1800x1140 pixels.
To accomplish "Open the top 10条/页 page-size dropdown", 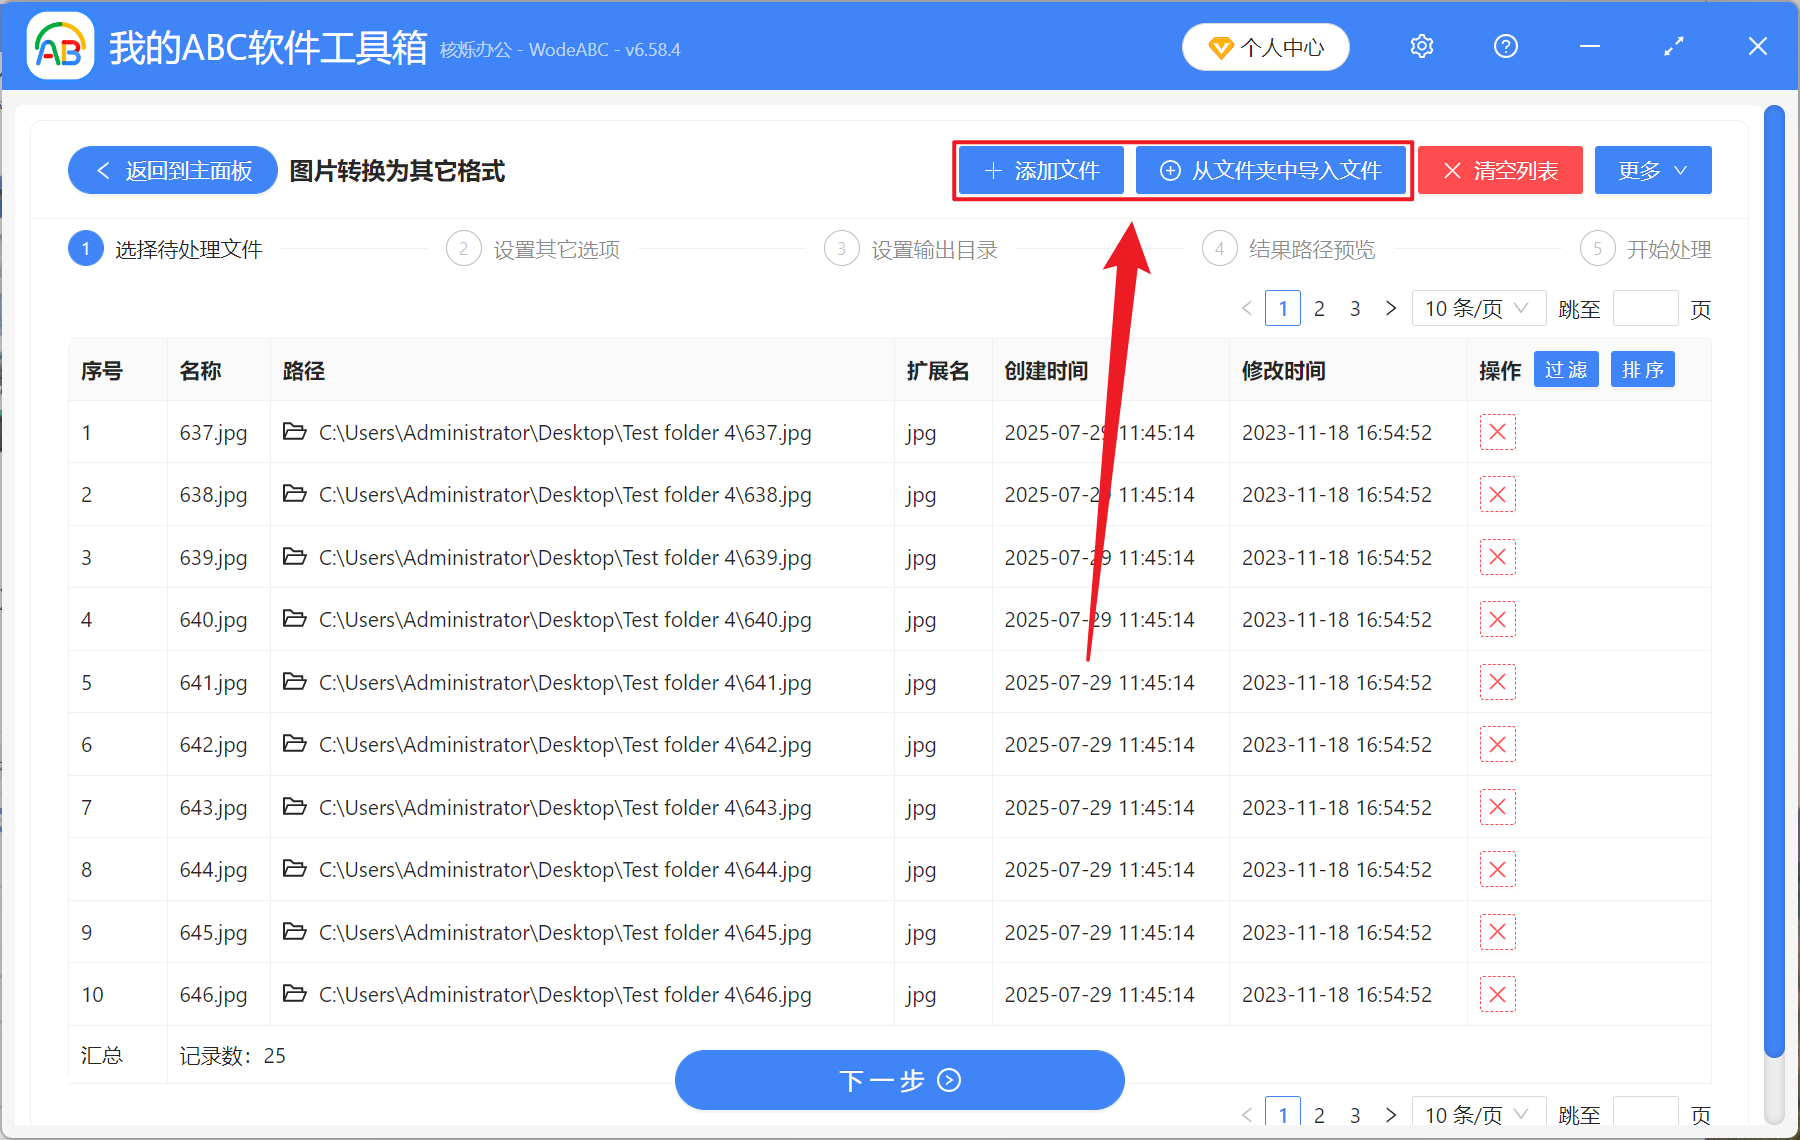I will click(1478, 308).
